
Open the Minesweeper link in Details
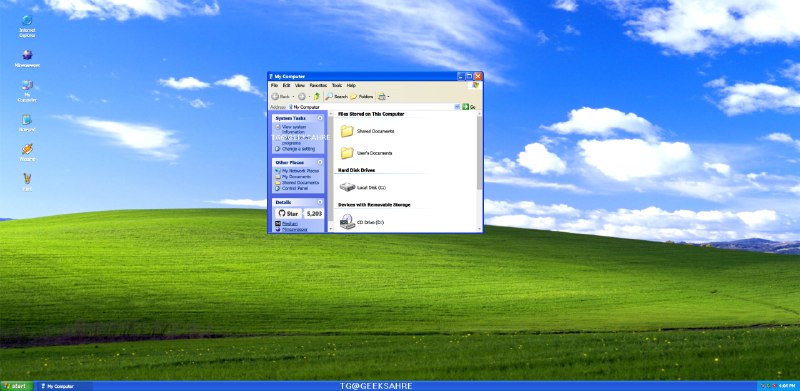point(294,229)
